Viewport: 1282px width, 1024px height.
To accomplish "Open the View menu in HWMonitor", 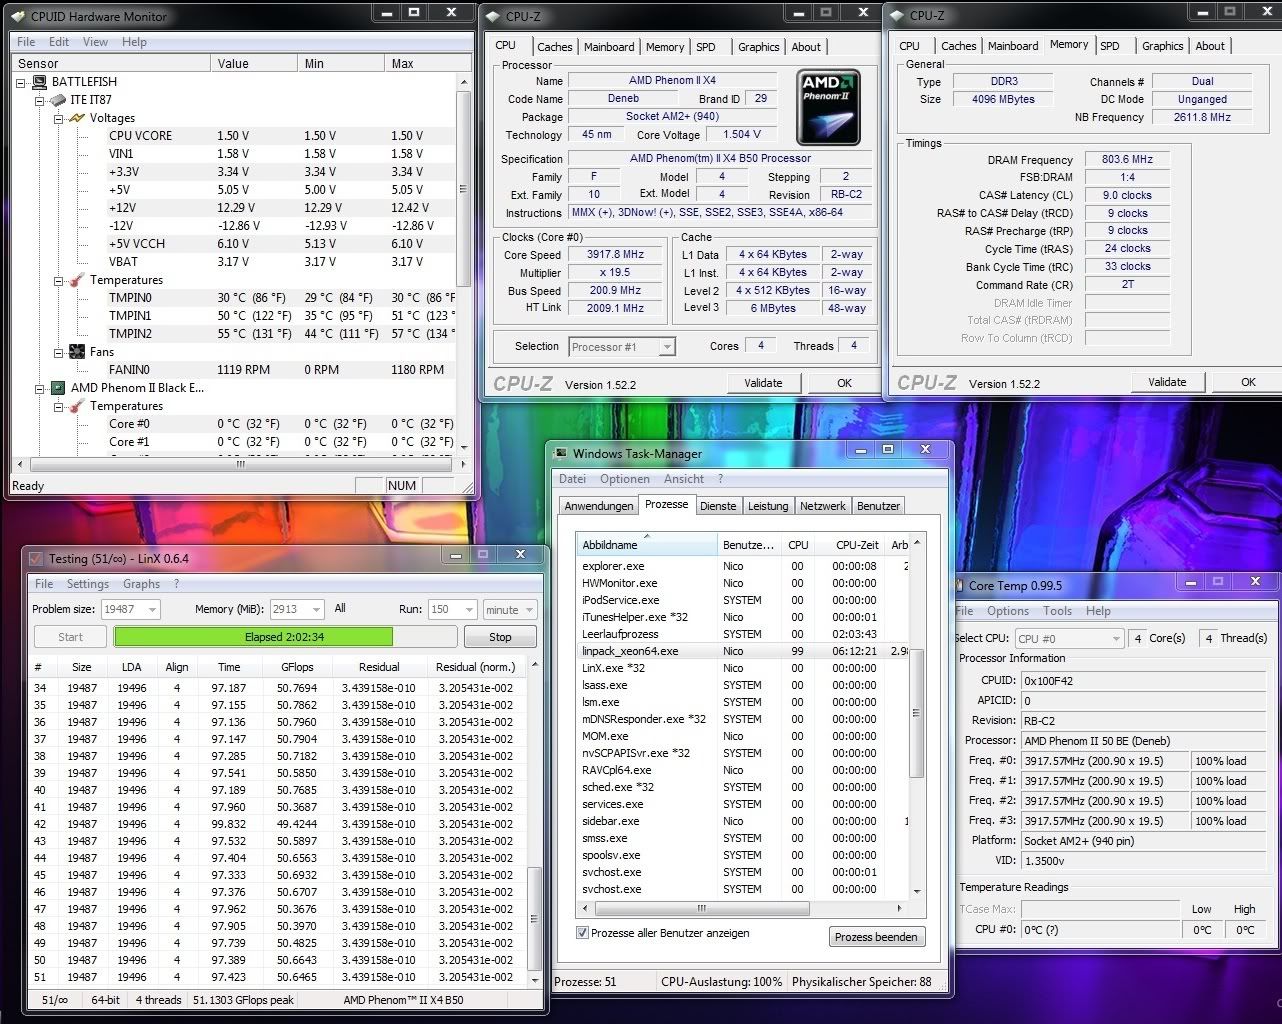I will pos(95,42).
